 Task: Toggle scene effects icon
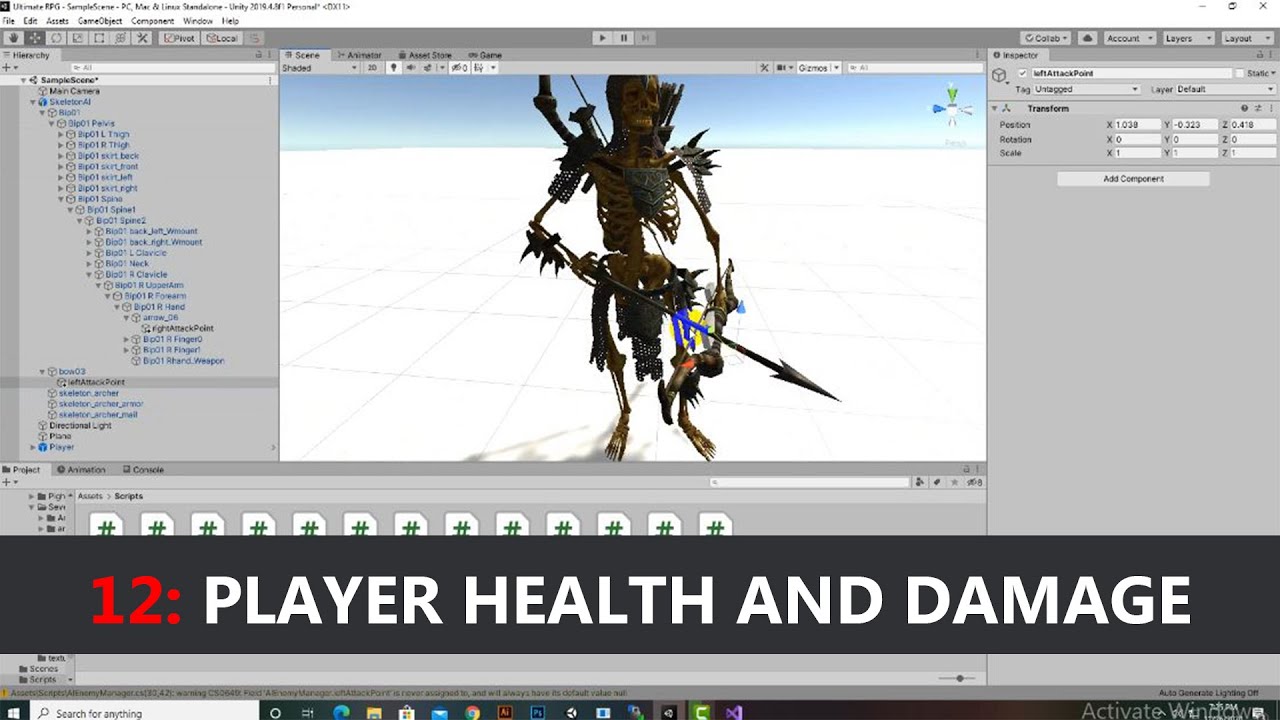pyautogui.click(x=429, y=68)
